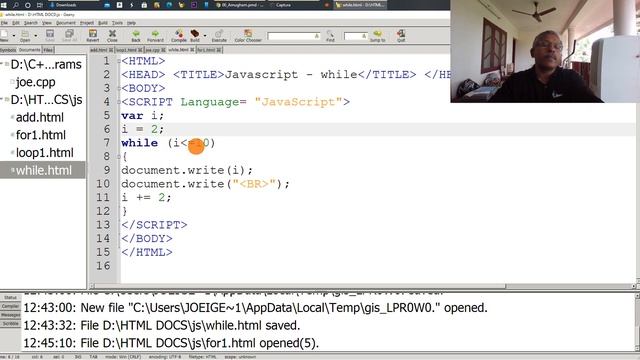The image size is (640, 360).
Task: Collapse the brace fold marker on line 8
Action: (119, 157)
